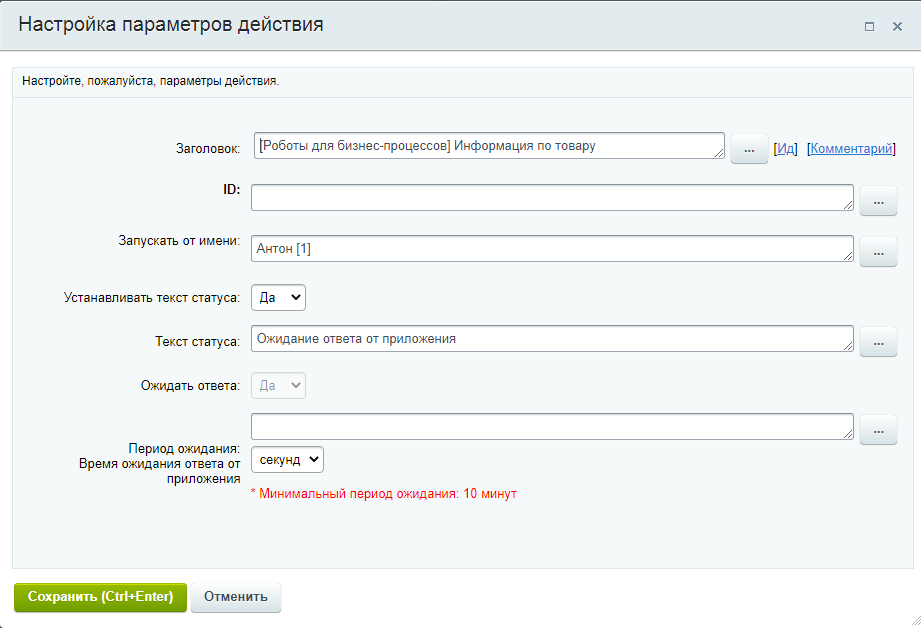Image resolution: width=921 pixels, height=628 pixels.
Task: Open the value picker for Текст статуса
Action: coord(878,342)
